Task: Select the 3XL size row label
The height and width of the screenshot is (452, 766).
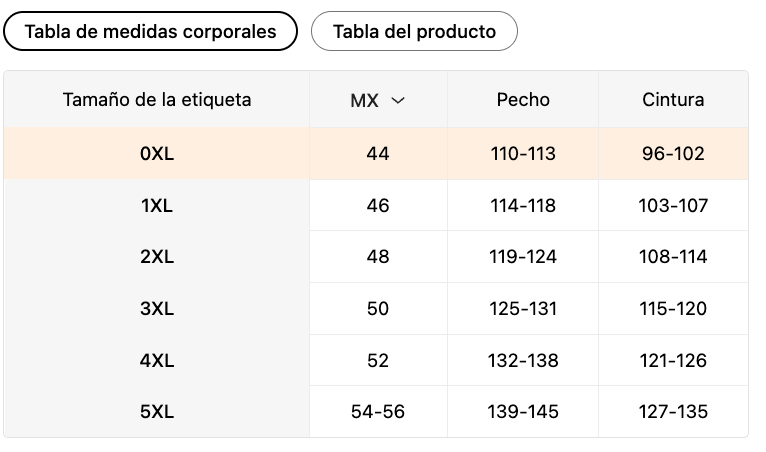Action: 157,309
